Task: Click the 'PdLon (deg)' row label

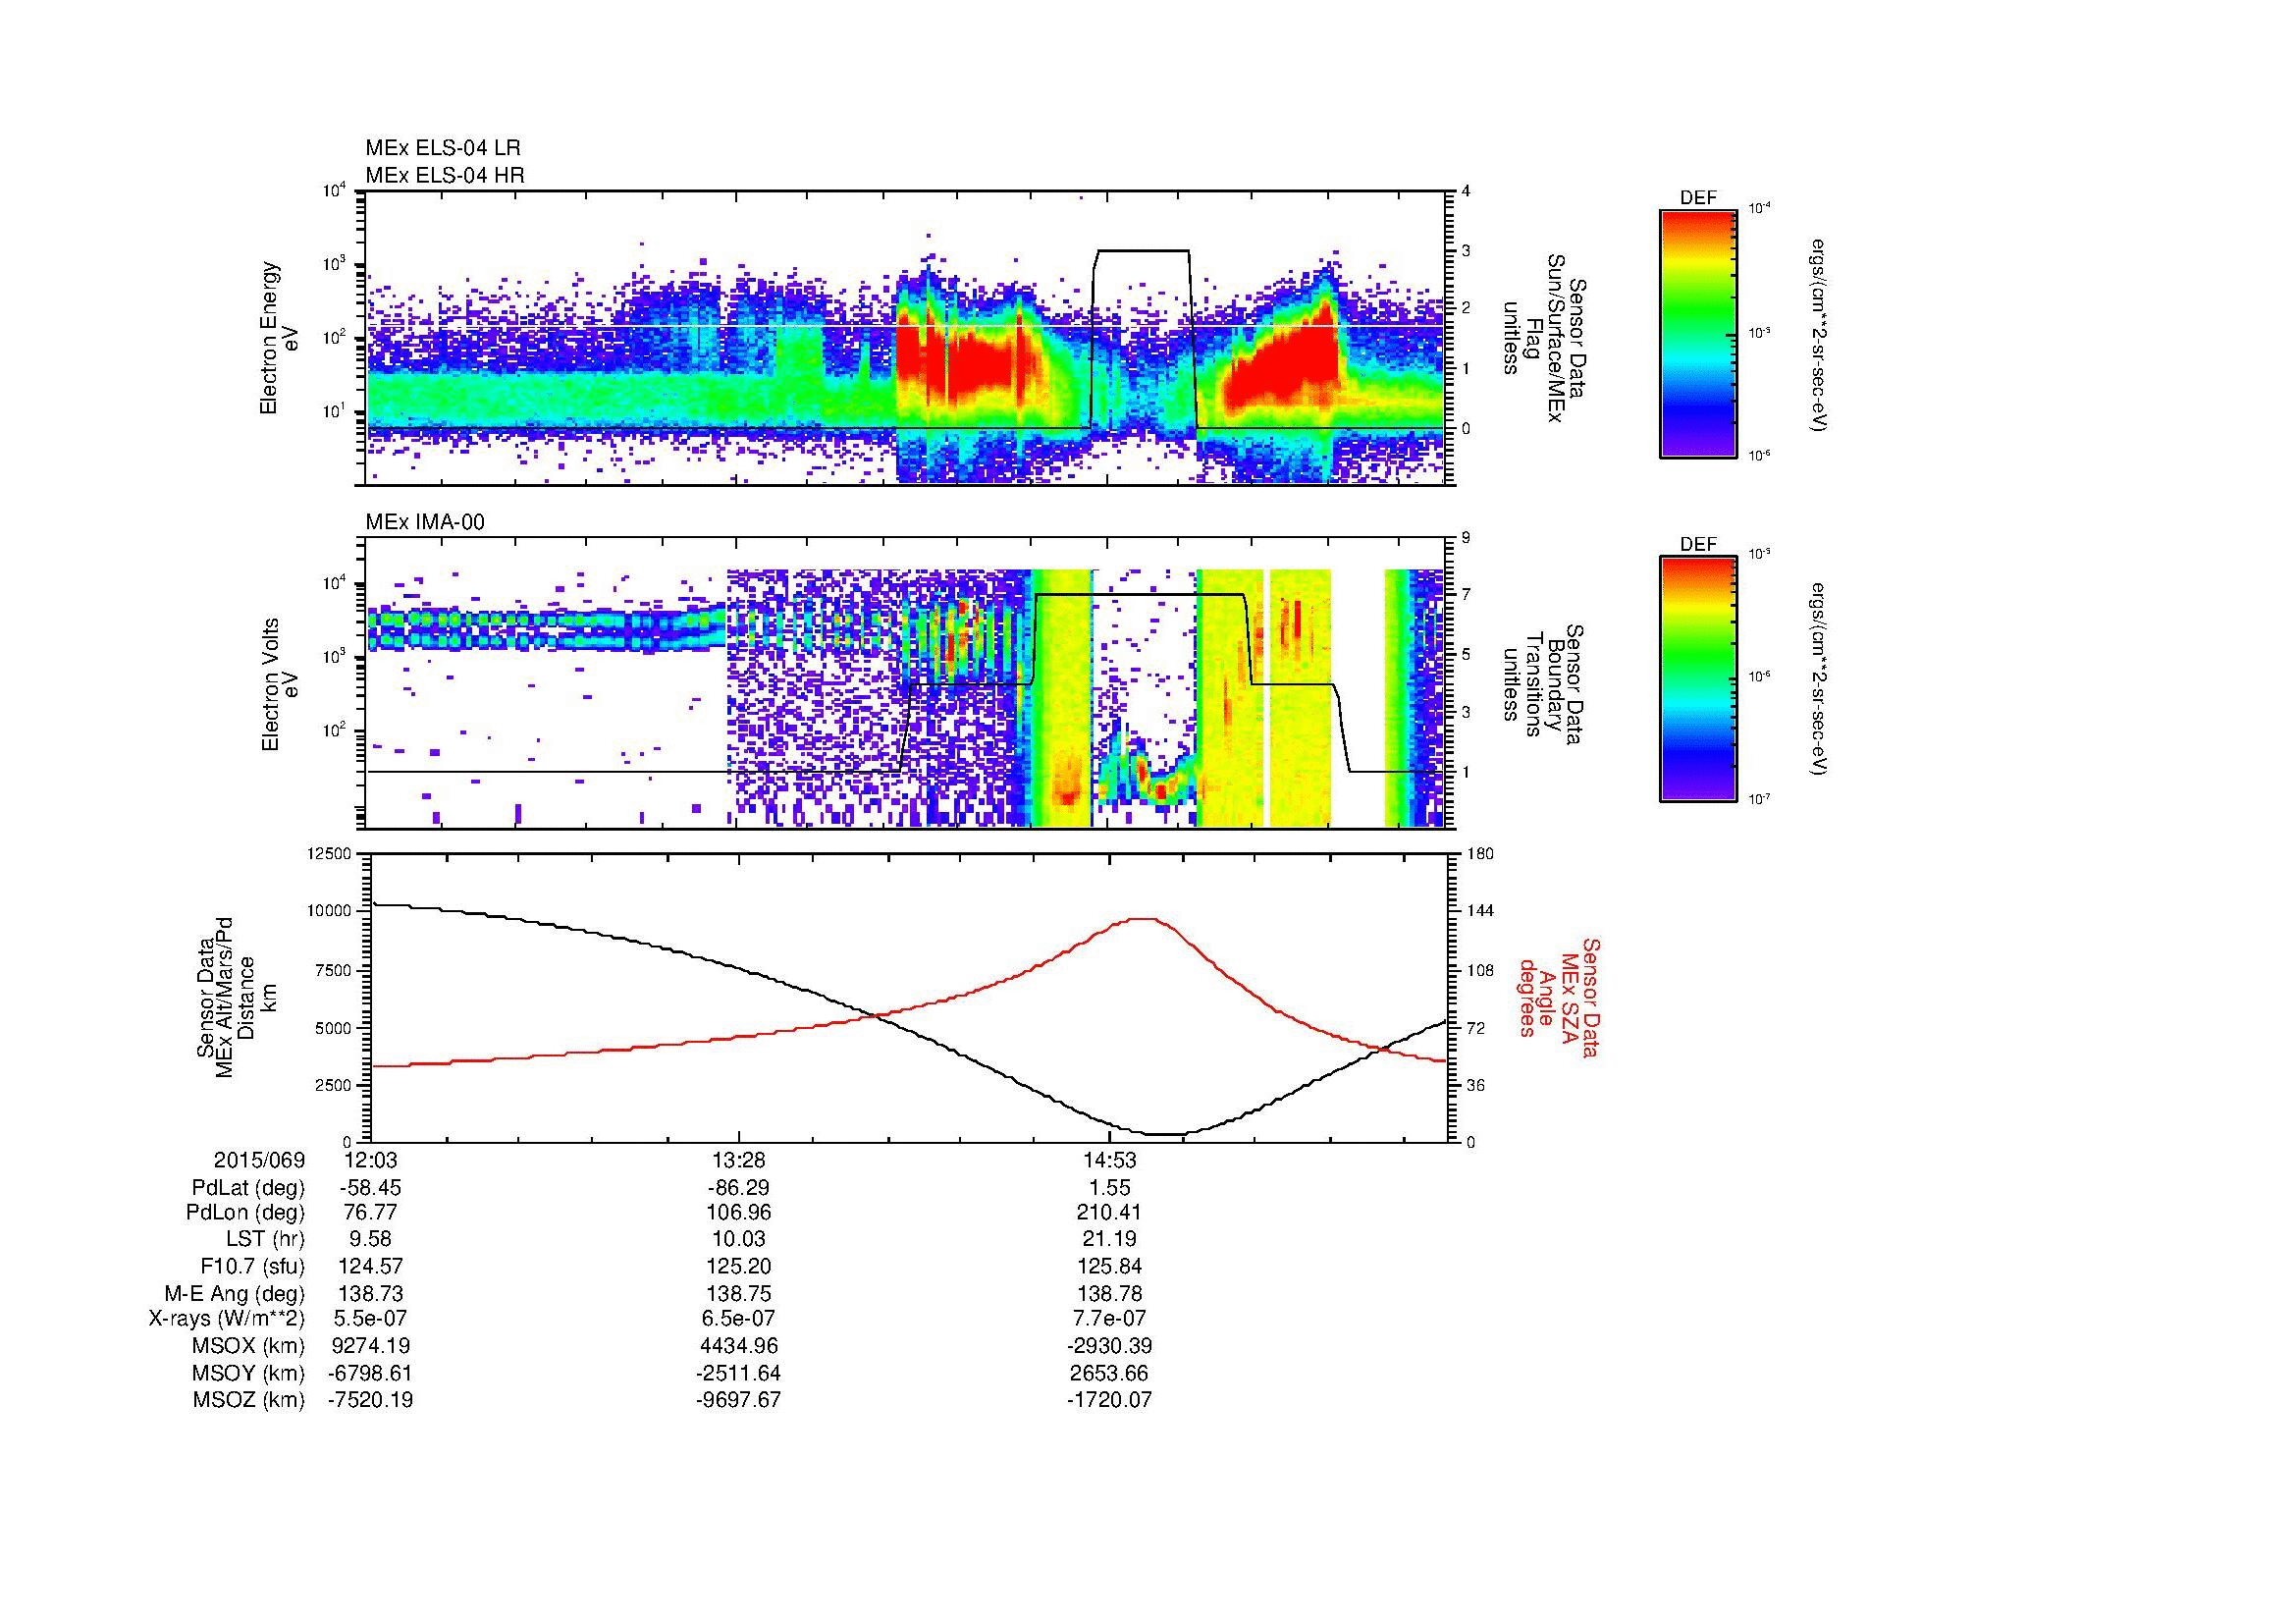Action: click(x=245, y=1213)
